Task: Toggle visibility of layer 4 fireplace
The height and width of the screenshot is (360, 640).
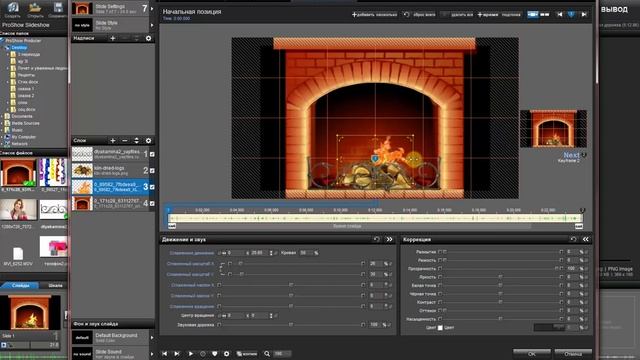Action: 152,203
